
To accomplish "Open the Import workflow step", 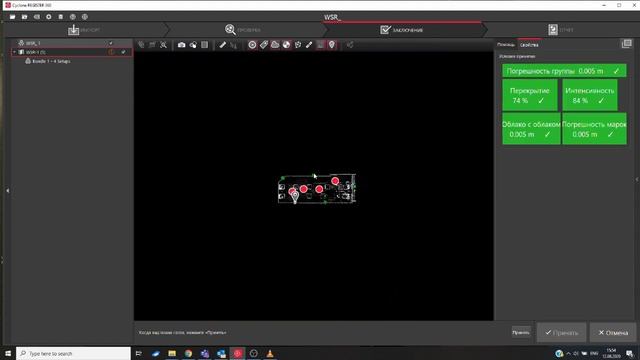I will click(x=84, y=30).
